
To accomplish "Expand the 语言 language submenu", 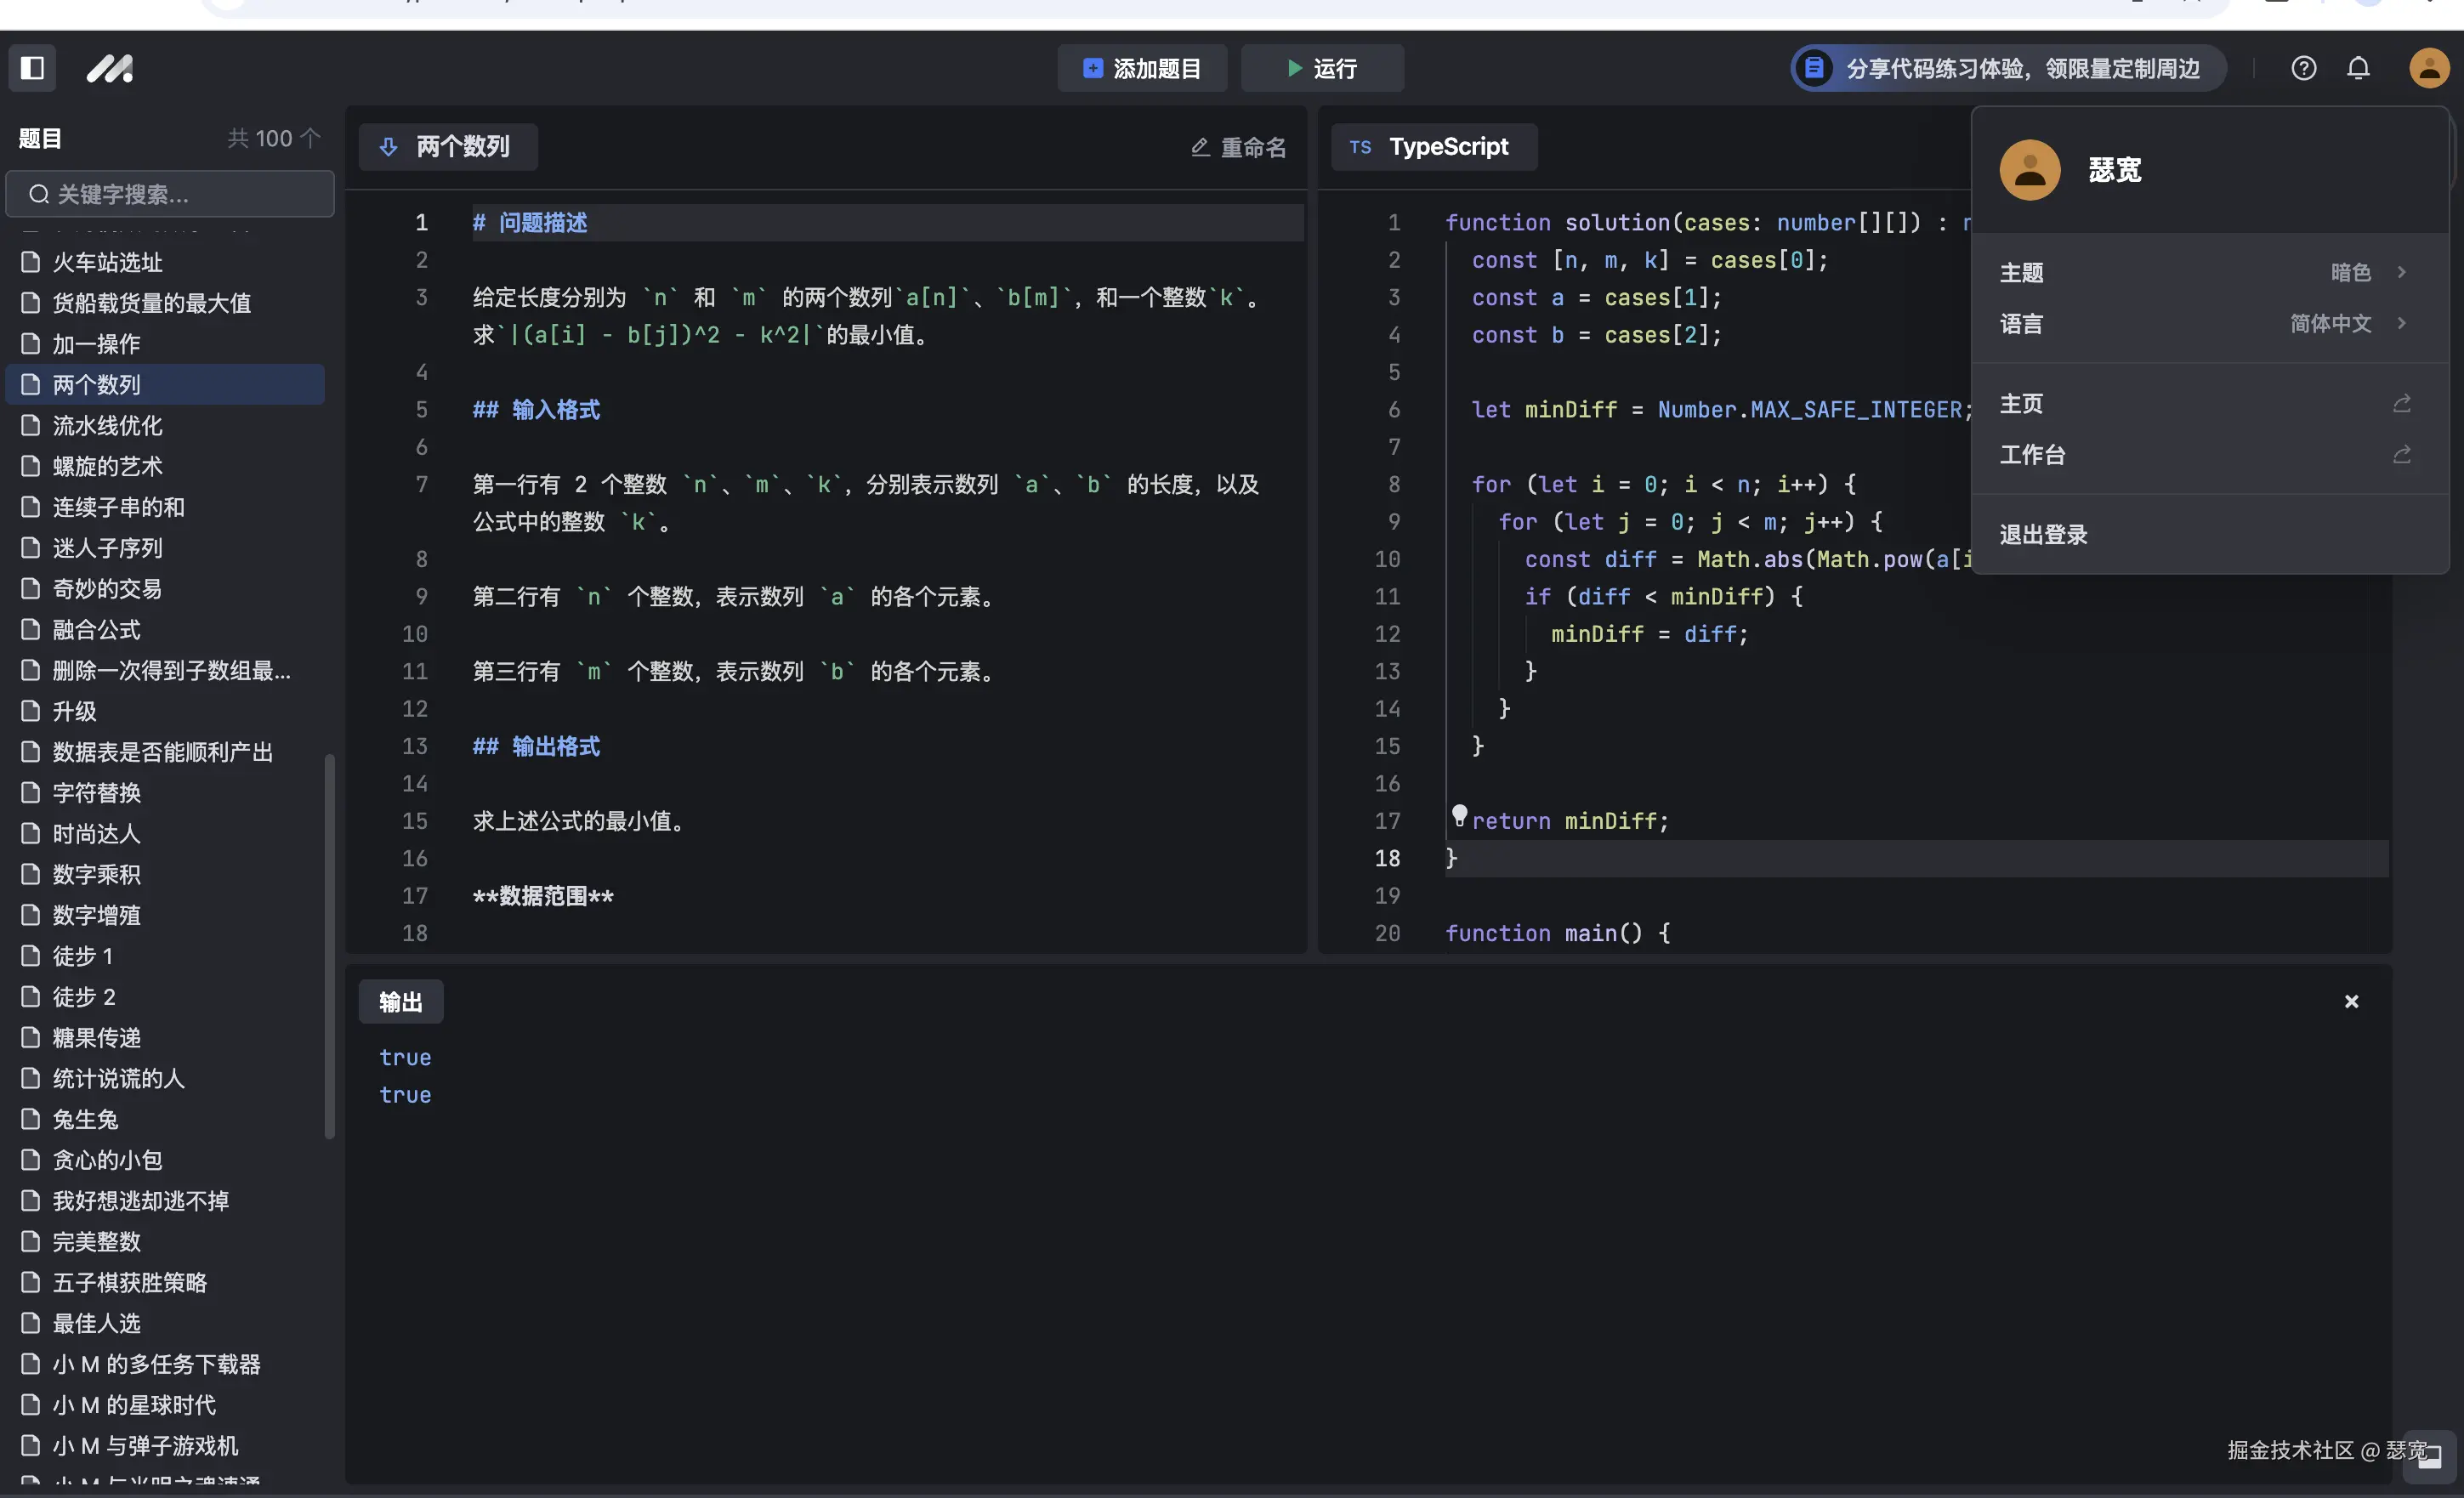I will pos(2401,323).
